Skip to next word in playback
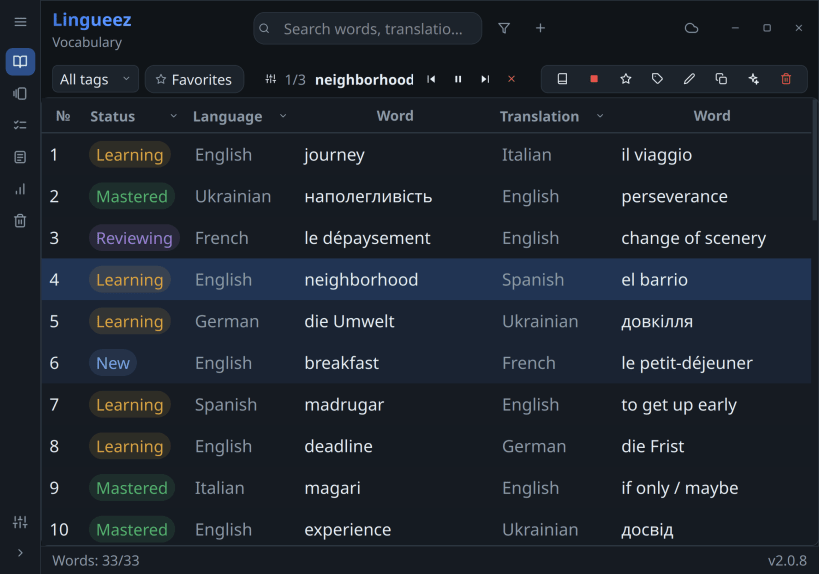The height and width of the screenshot is (574, 819). pyautogui.click(x=485, y=79)
